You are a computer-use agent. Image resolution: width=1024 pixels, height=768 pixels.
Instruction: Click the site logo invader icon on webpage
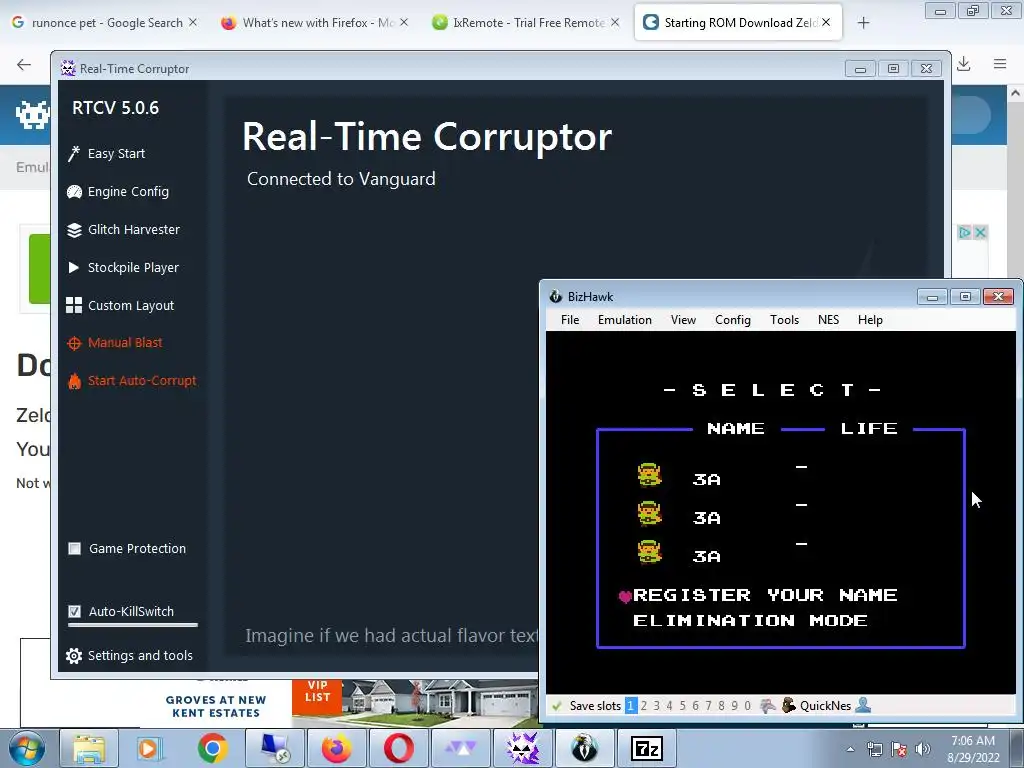[33, 116]
